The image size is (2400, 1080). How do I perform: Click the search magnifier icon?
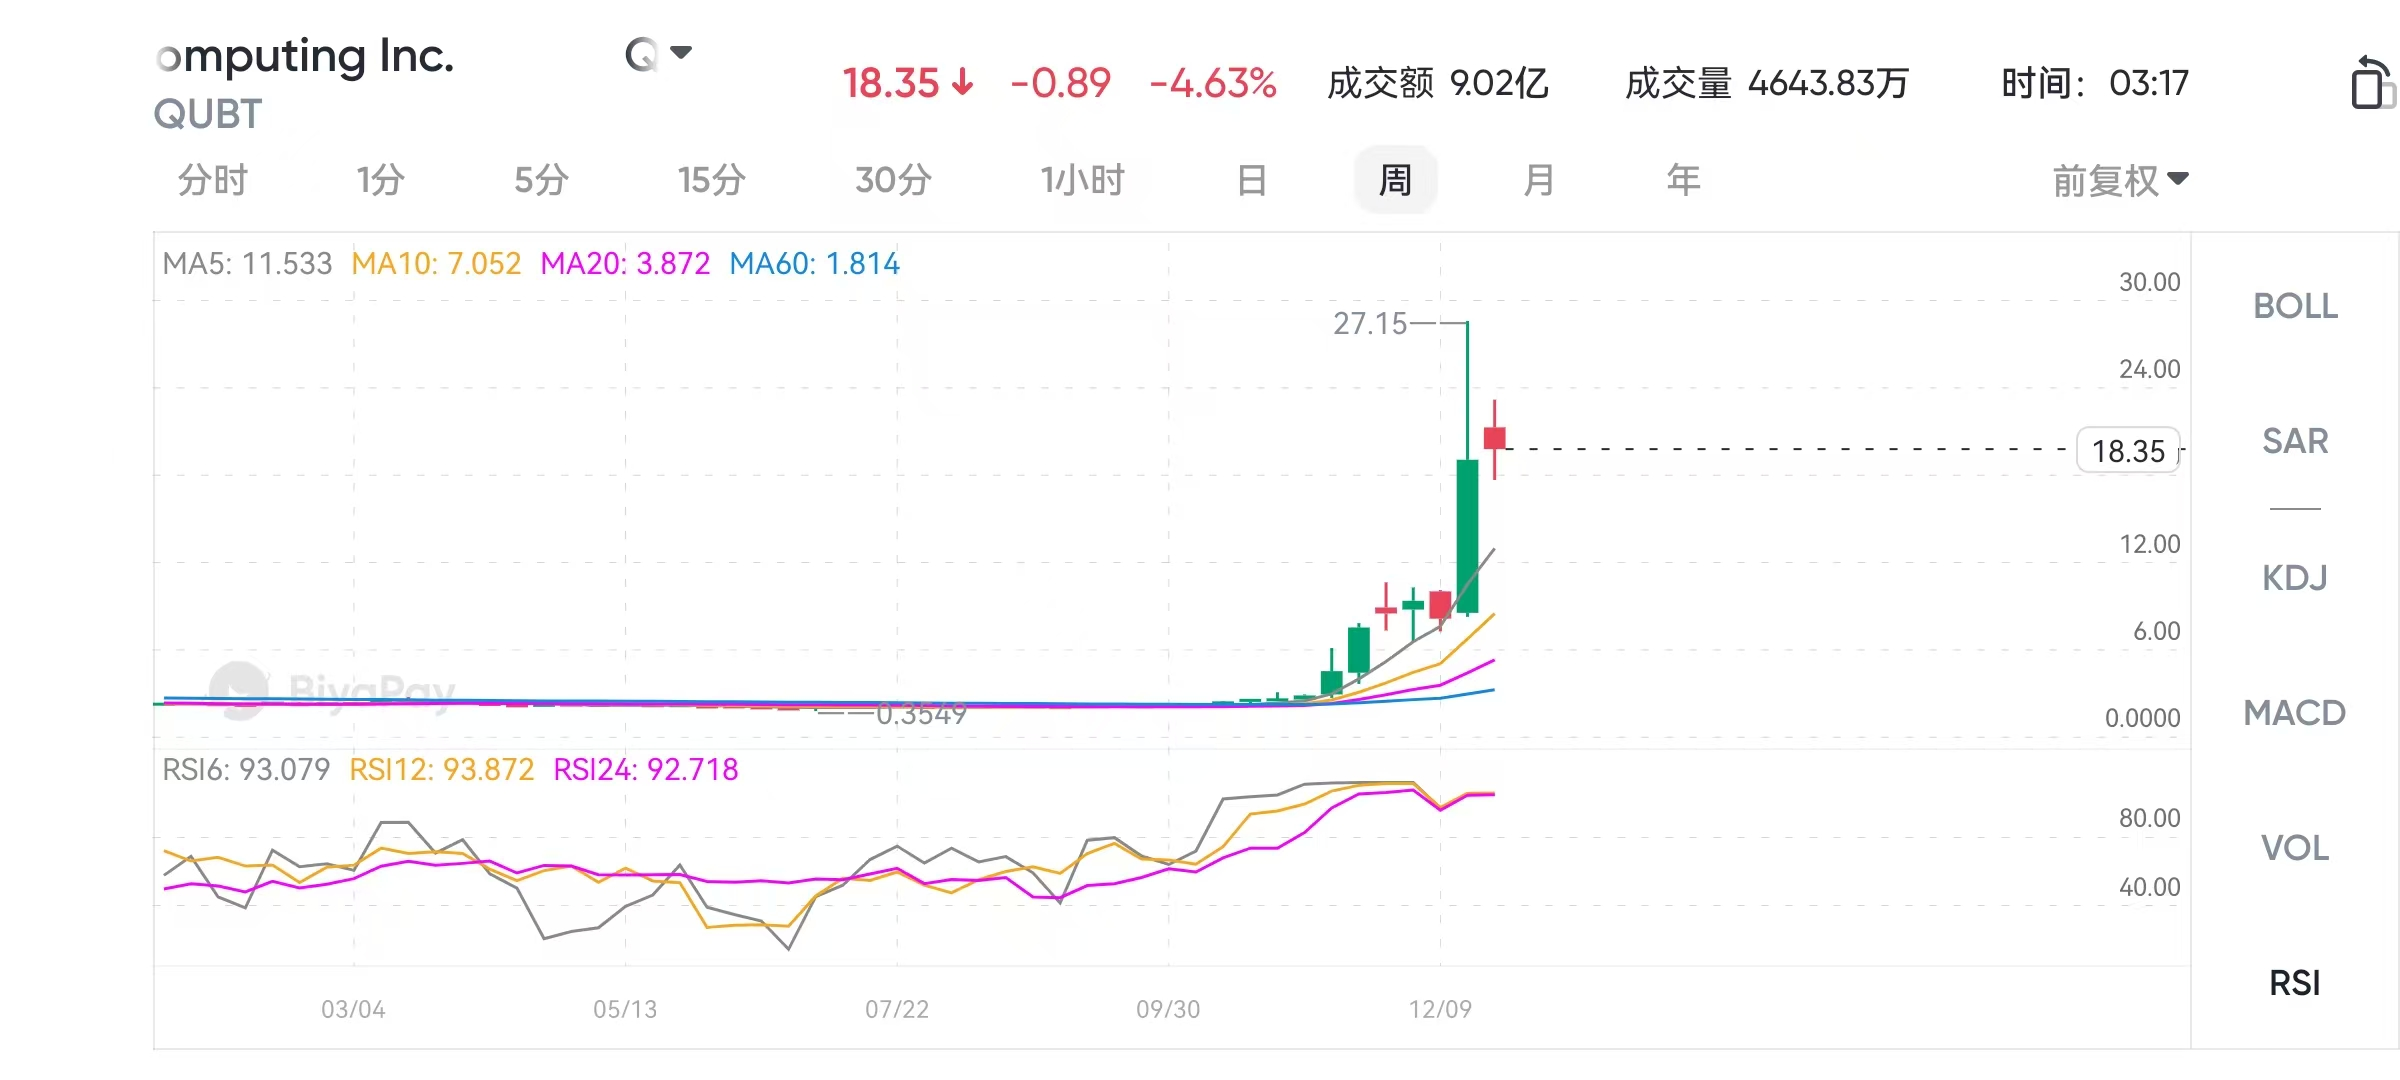(641, 54)
